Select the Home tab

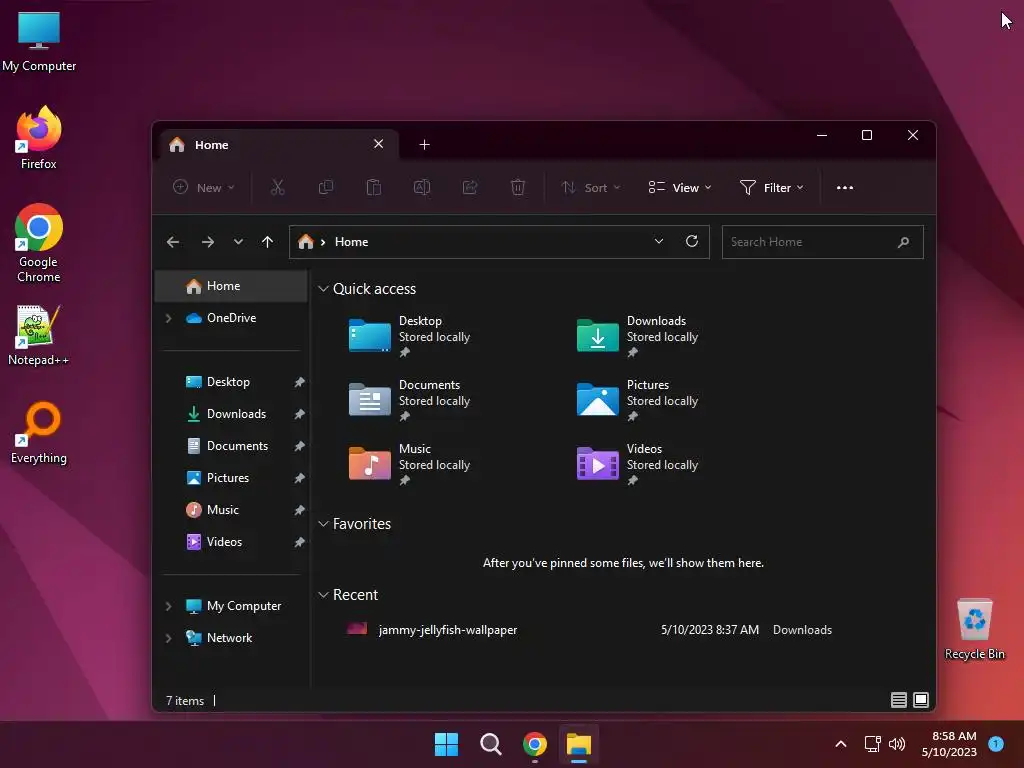(278, 144)
